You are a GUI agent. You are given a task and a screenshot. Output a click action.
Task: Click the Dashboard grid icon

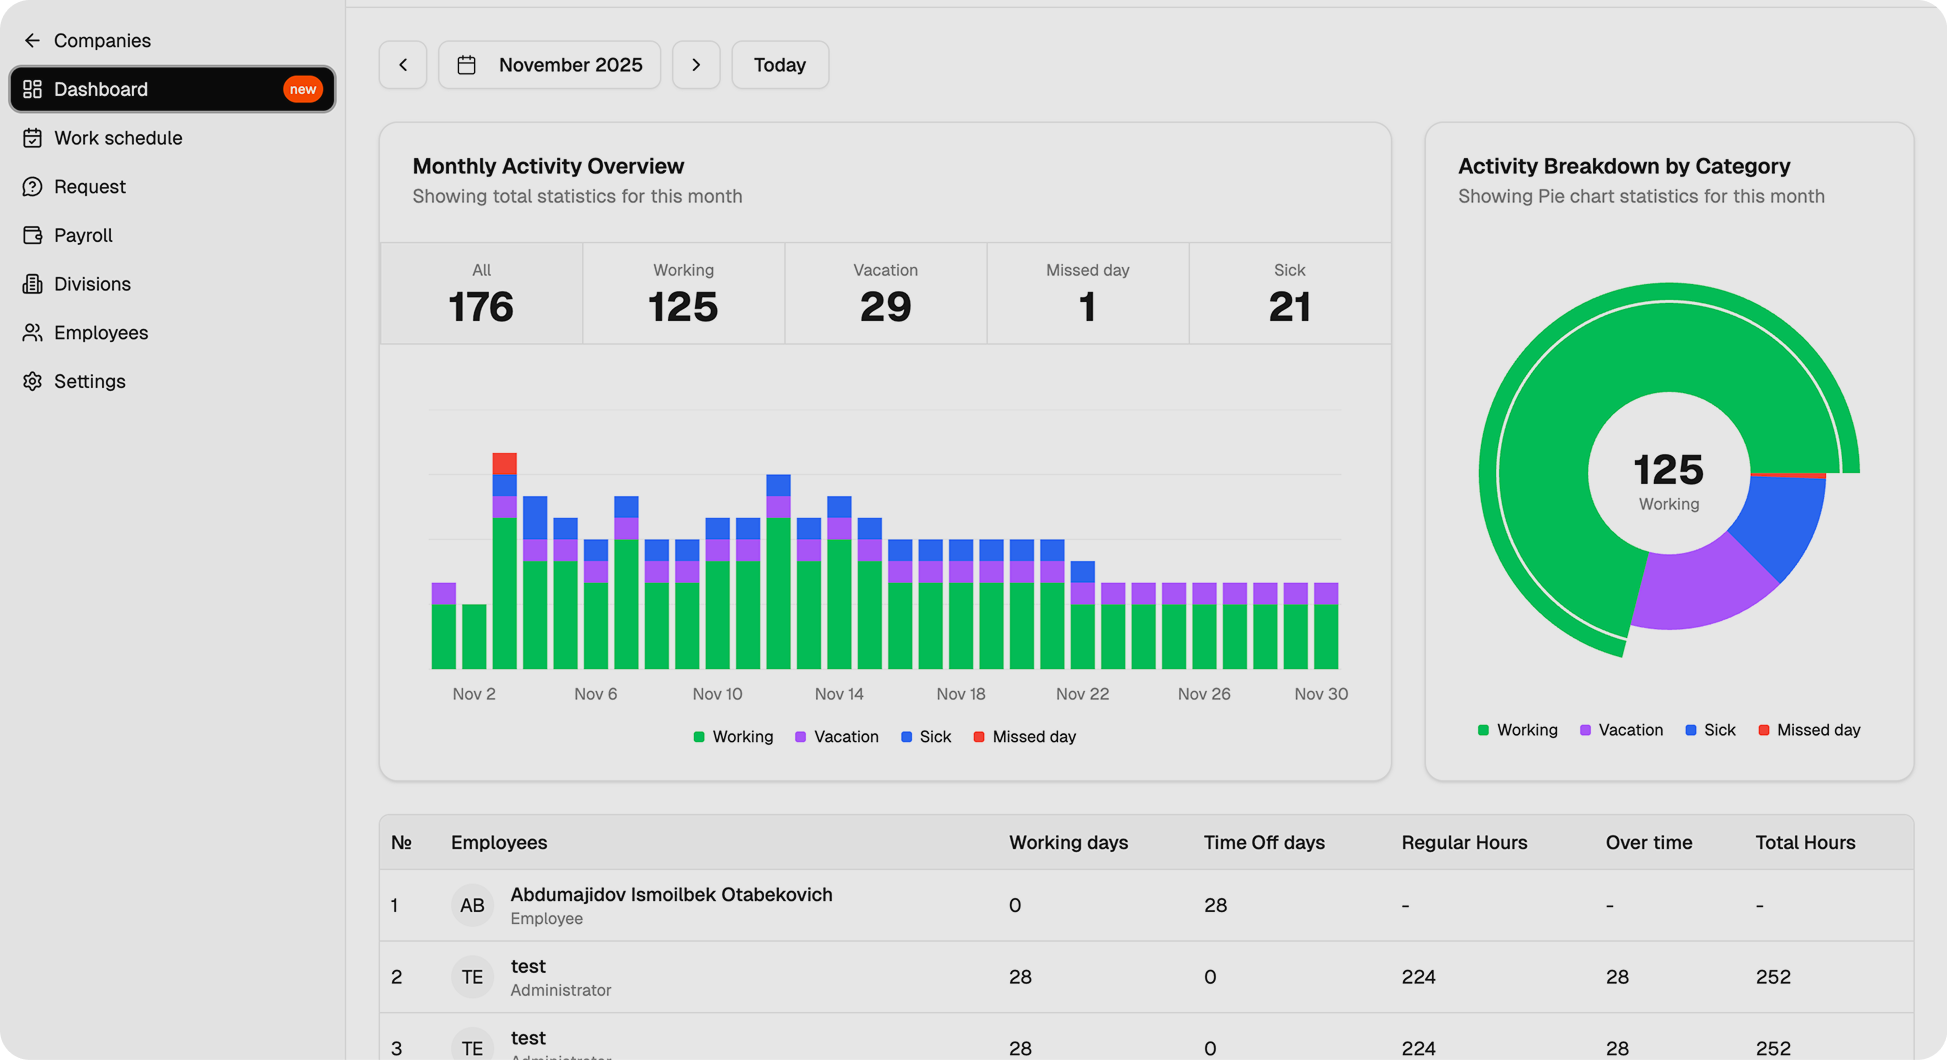point(32,90)
